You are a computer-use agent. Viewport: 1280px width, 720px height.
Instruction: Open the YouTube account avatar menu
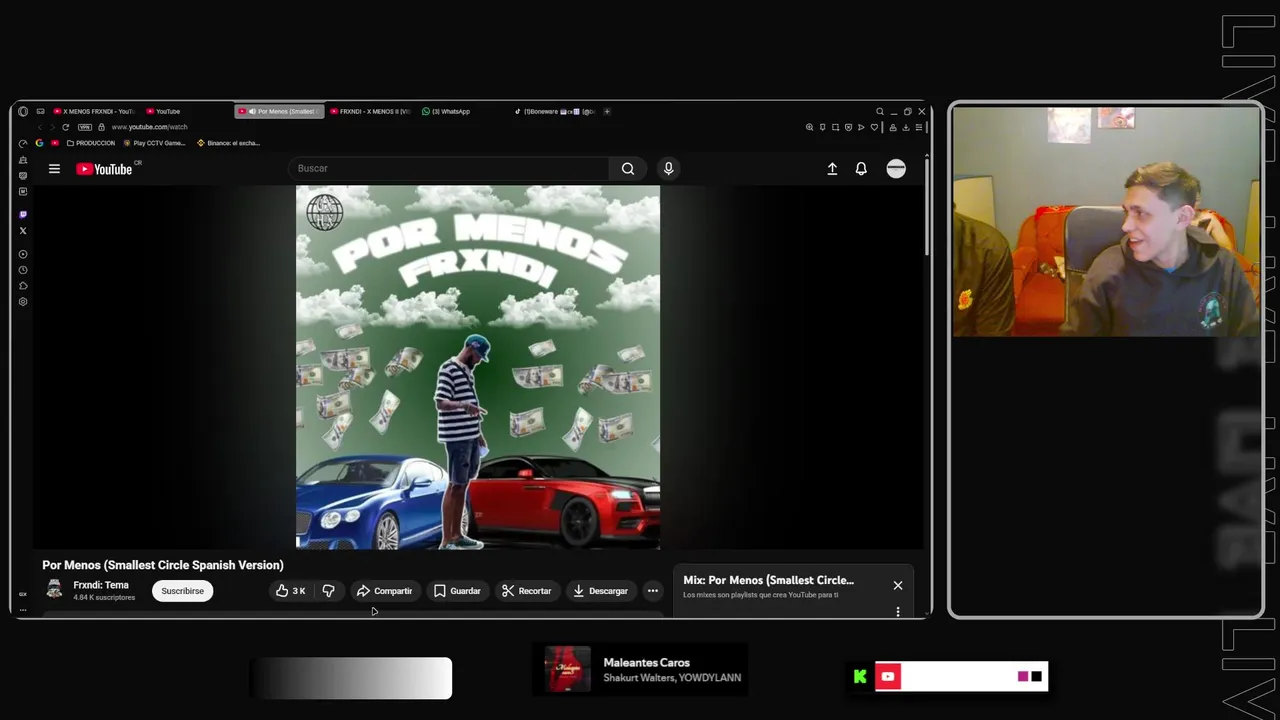tap(896, 169)
